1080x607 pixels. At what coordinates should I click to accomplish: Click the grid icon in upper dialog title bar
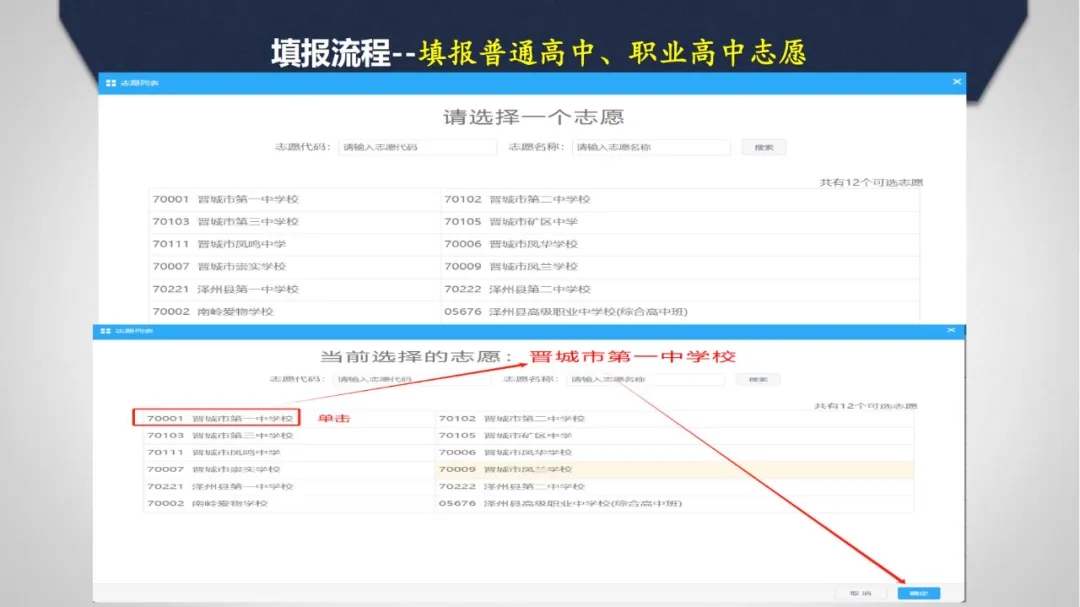(110, 82)
